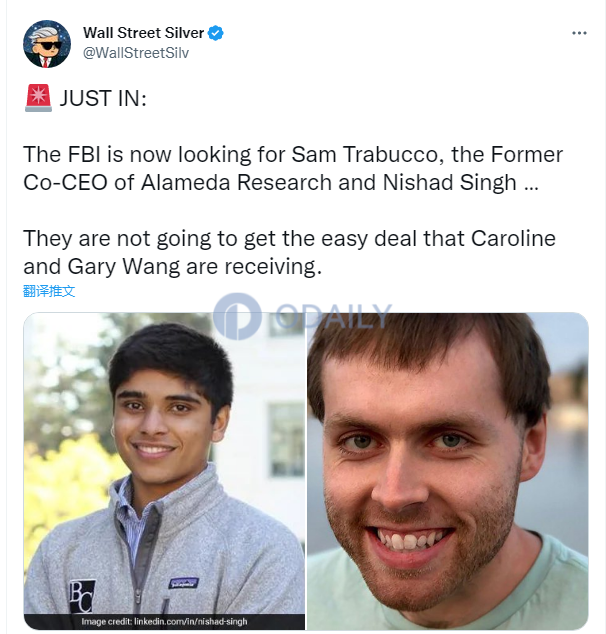Click the blue verified checkmark badge

pyautogui.click(x=215, y=33)
